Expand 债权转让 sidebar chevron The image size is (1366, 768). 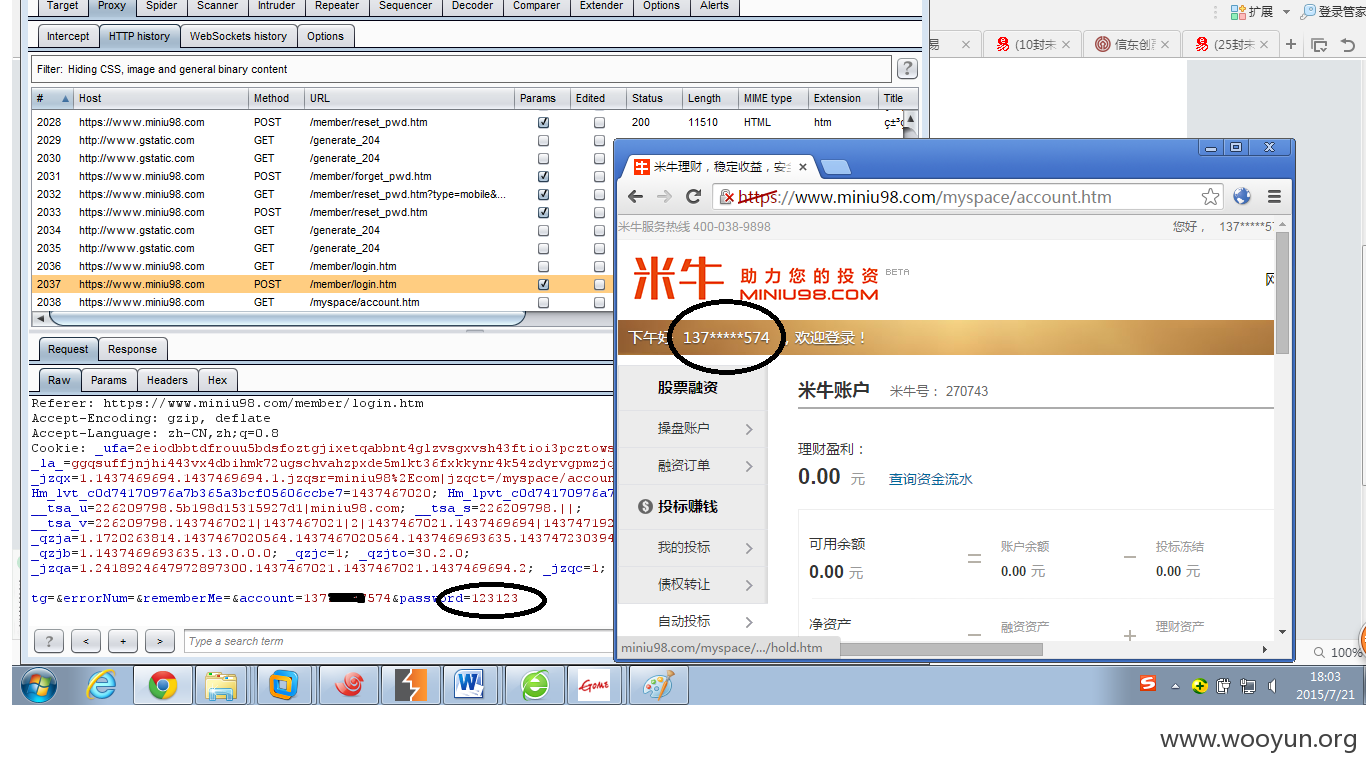(x=749, y=585)
